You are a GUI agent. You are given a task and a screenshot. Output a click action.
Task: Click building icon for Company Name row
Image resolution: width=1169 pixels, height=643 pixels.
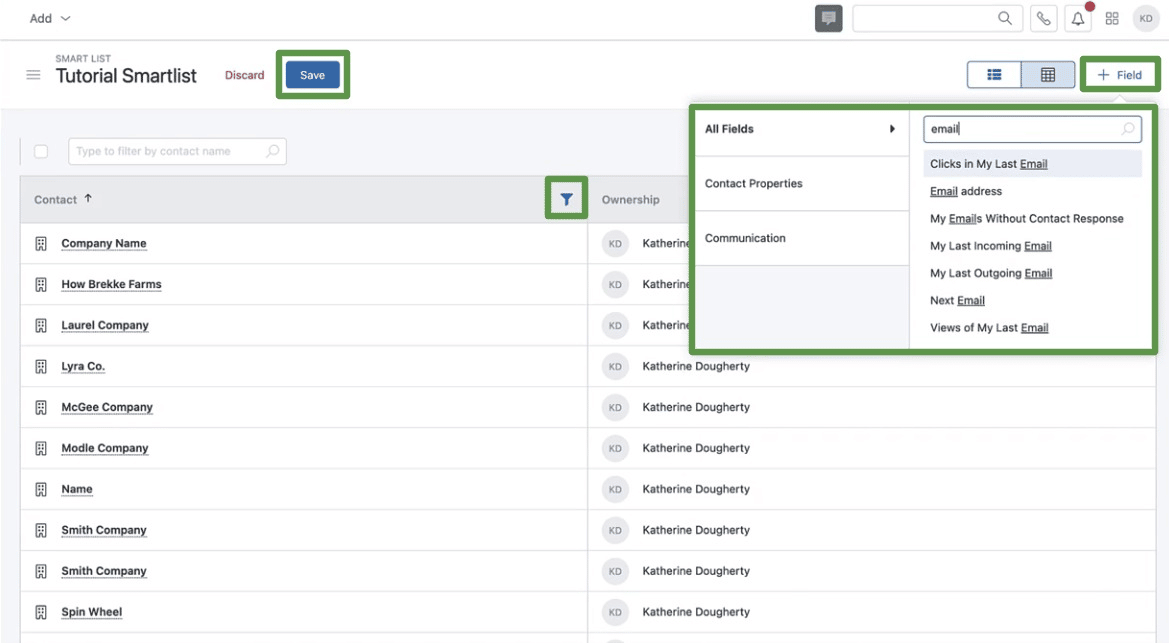point(41,243)
